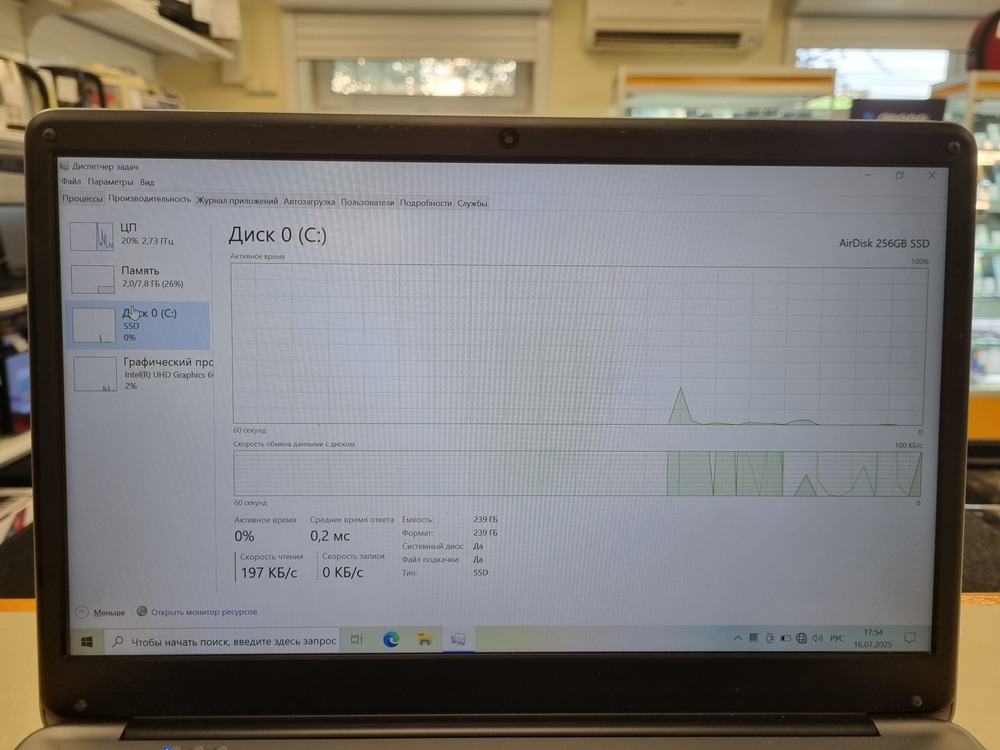Viewport: 1000px width, 750px height.
Task: Open Microsoft Edge from the taskbar
Action: pos(391,639)
